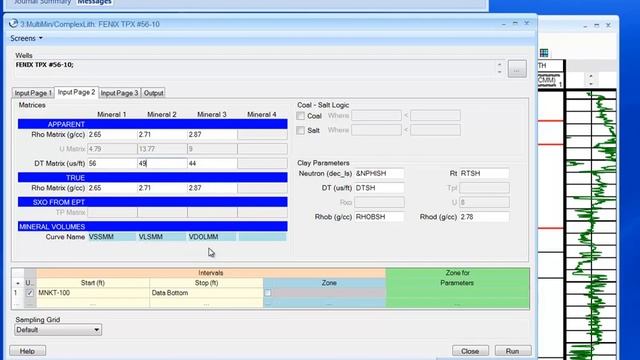
Task: Enable the Salt logic checkbox
Action: [301, 130]
